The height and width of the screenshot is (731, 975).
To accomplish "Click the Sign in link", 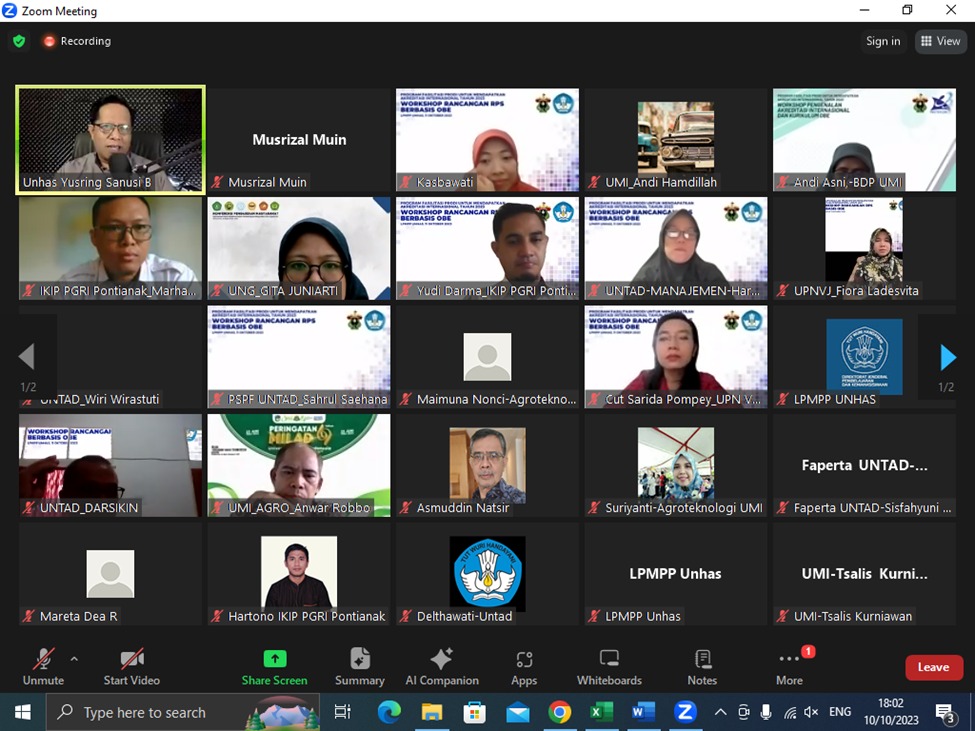I will coord(882,41).
